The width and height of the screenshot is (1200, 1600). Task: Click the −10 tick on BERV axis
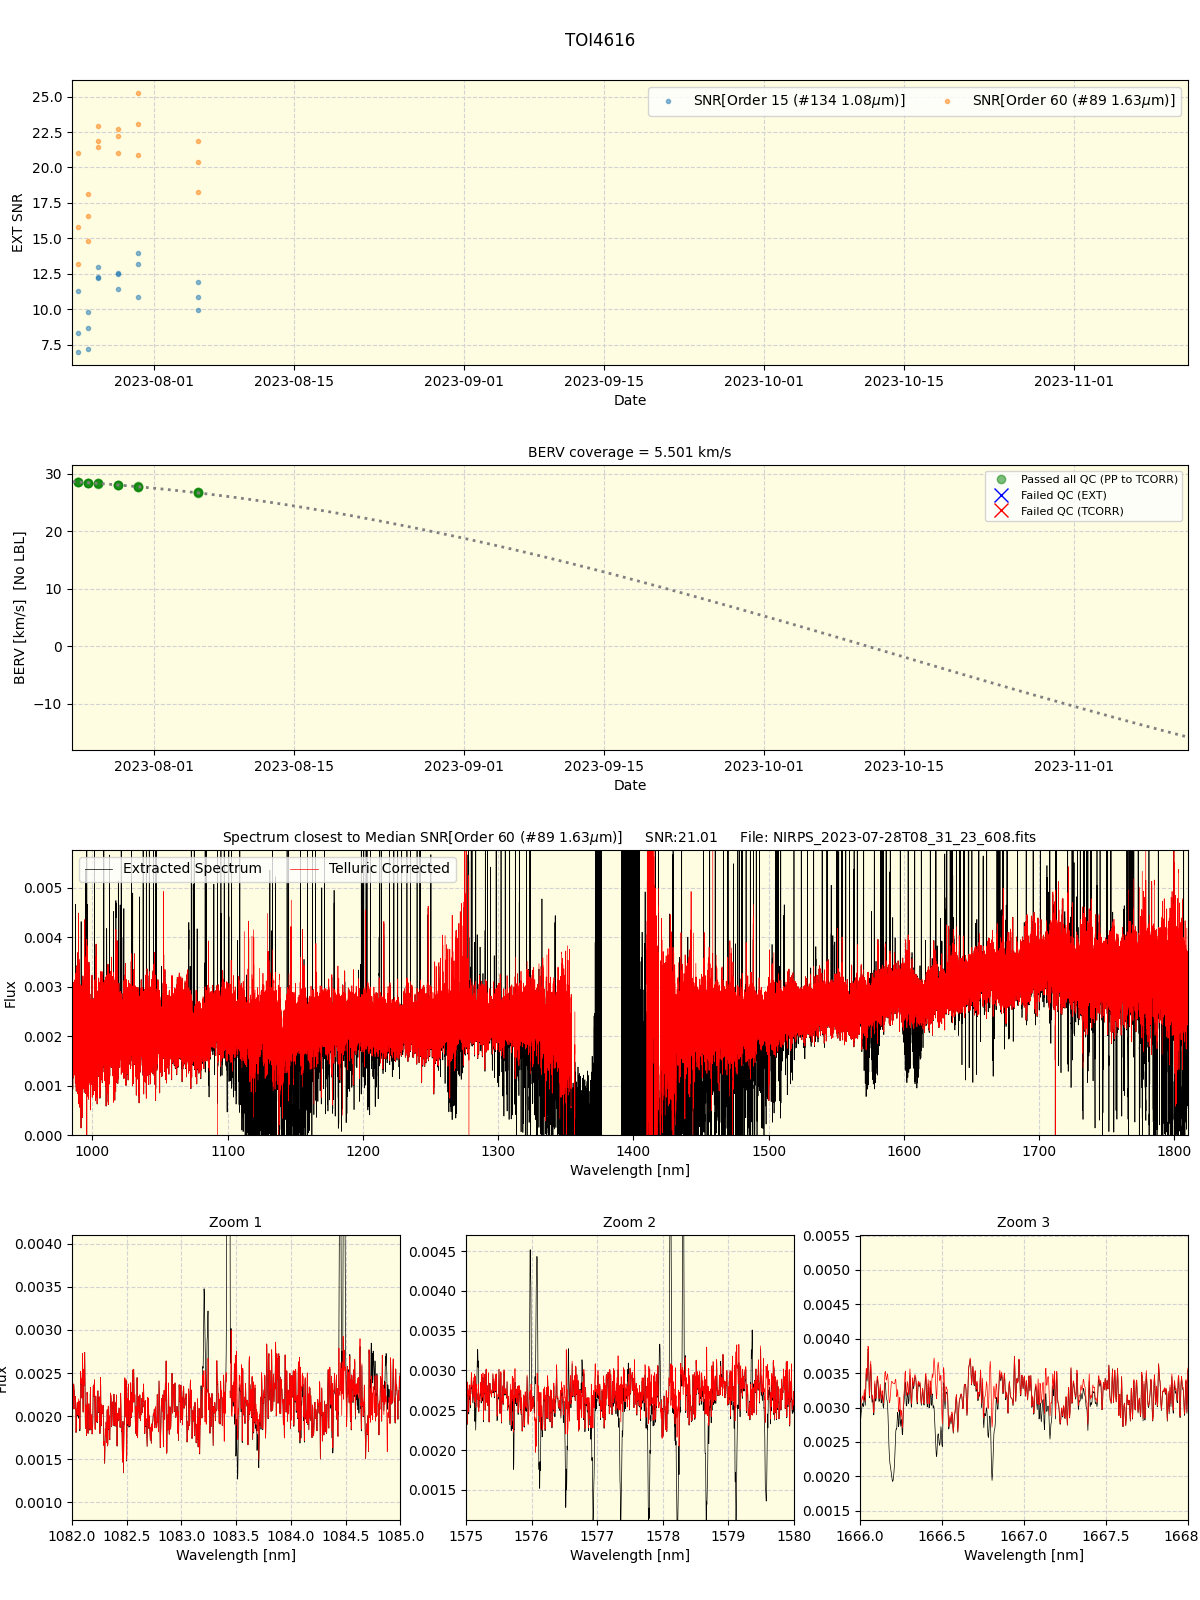point(45,704)
